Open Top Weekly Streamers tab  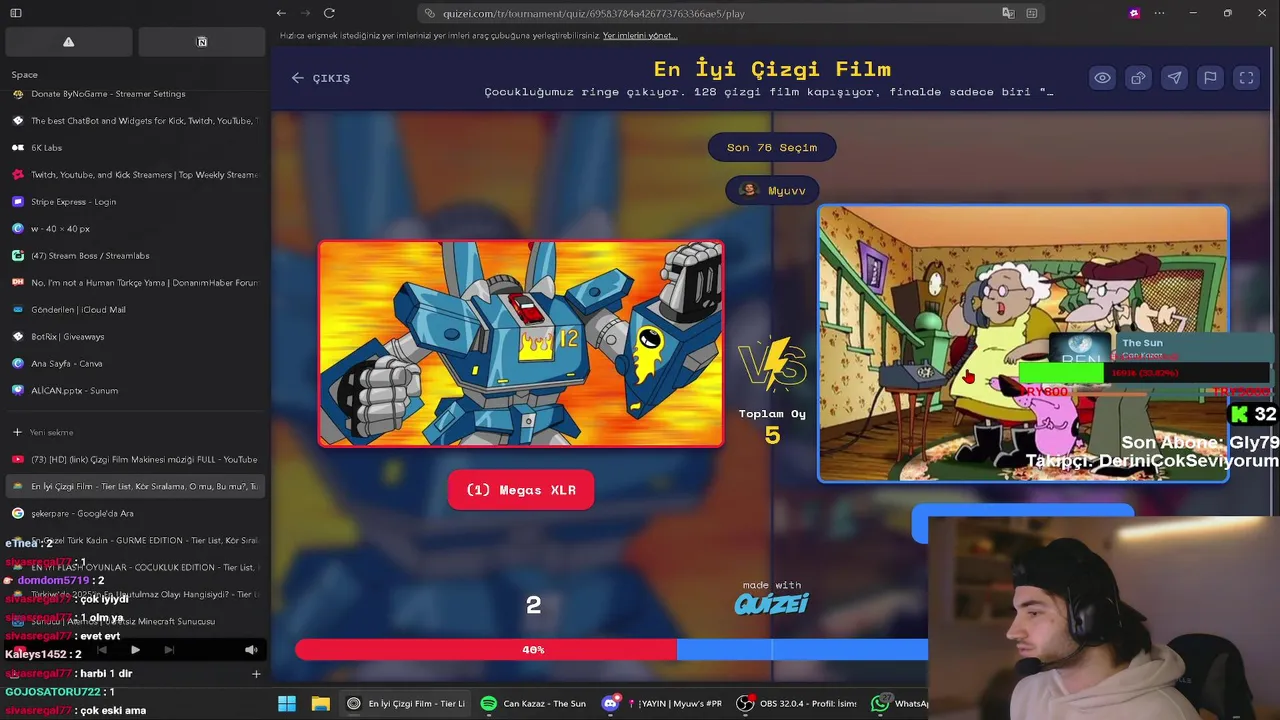click(x=135, y=175)
